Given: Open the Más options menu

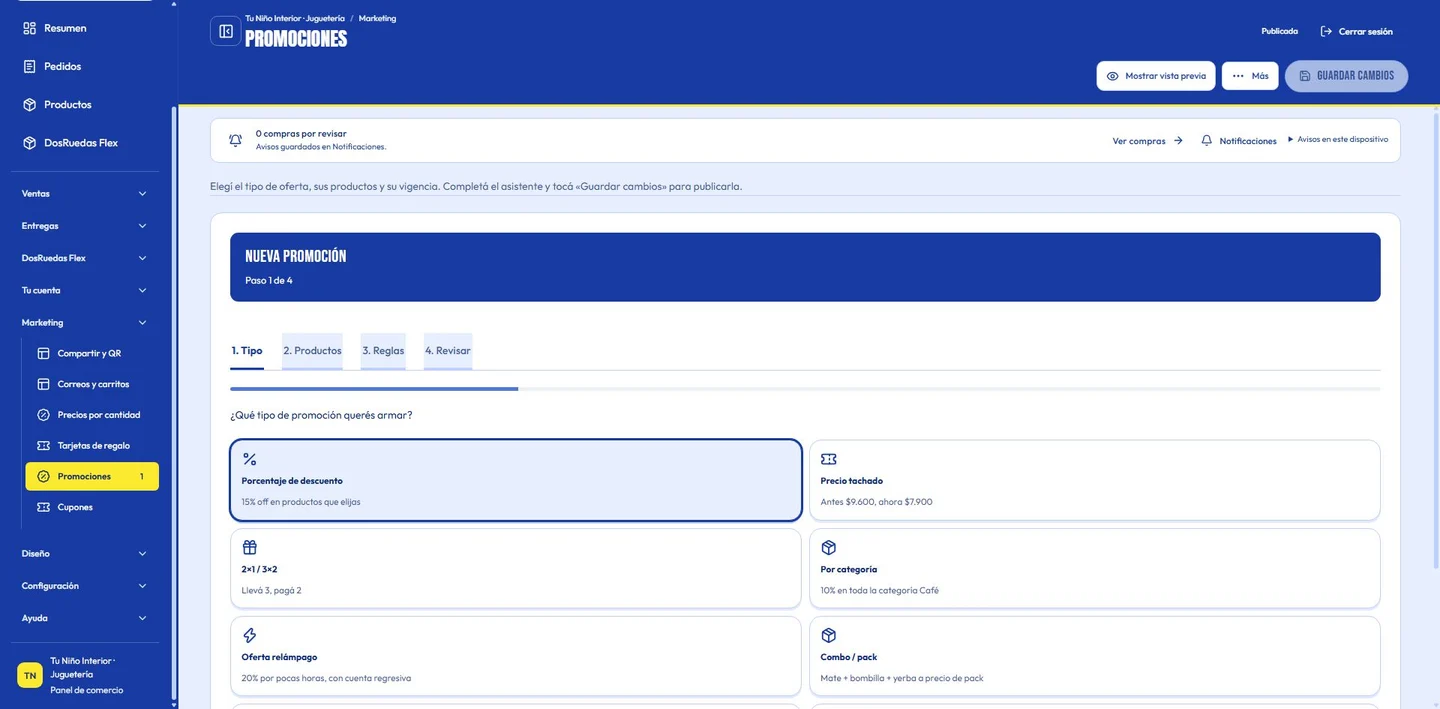Looking at the screenshot, I should coord(1250,76).
